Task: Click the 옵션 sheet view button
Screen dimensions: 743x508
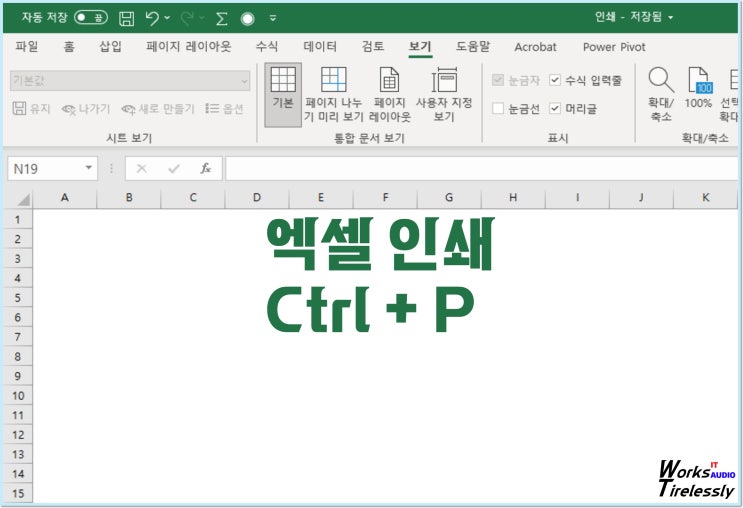Action: click(x=224, y=109)
